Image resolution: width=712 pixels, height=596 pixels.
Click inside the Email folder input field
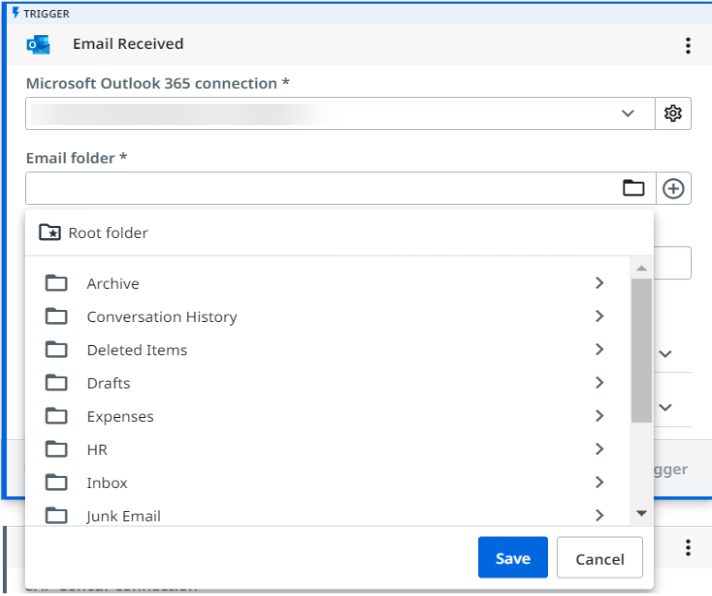(320, 188)
